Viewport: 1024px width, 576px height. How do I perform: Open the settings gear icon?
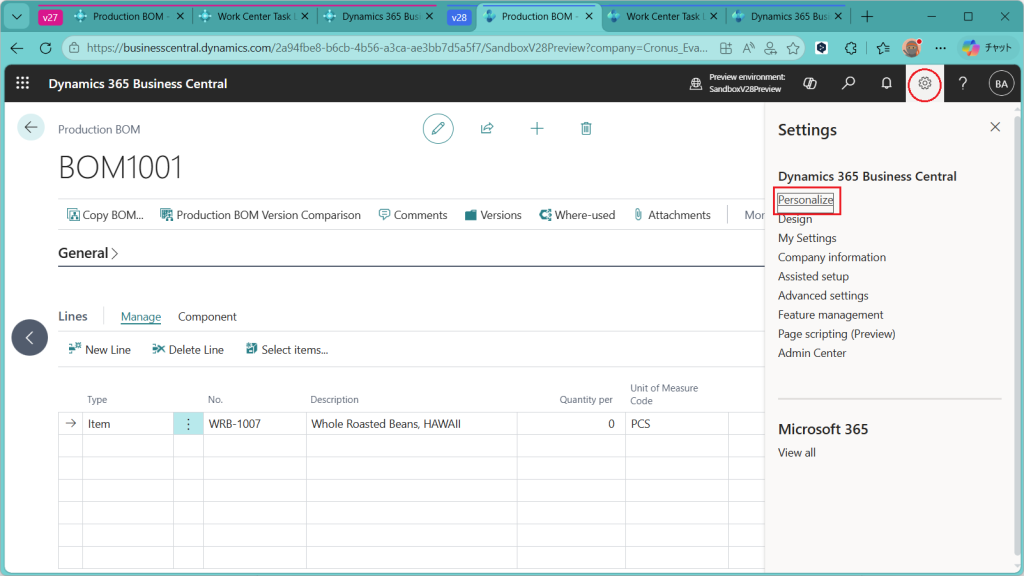point(925,84)
